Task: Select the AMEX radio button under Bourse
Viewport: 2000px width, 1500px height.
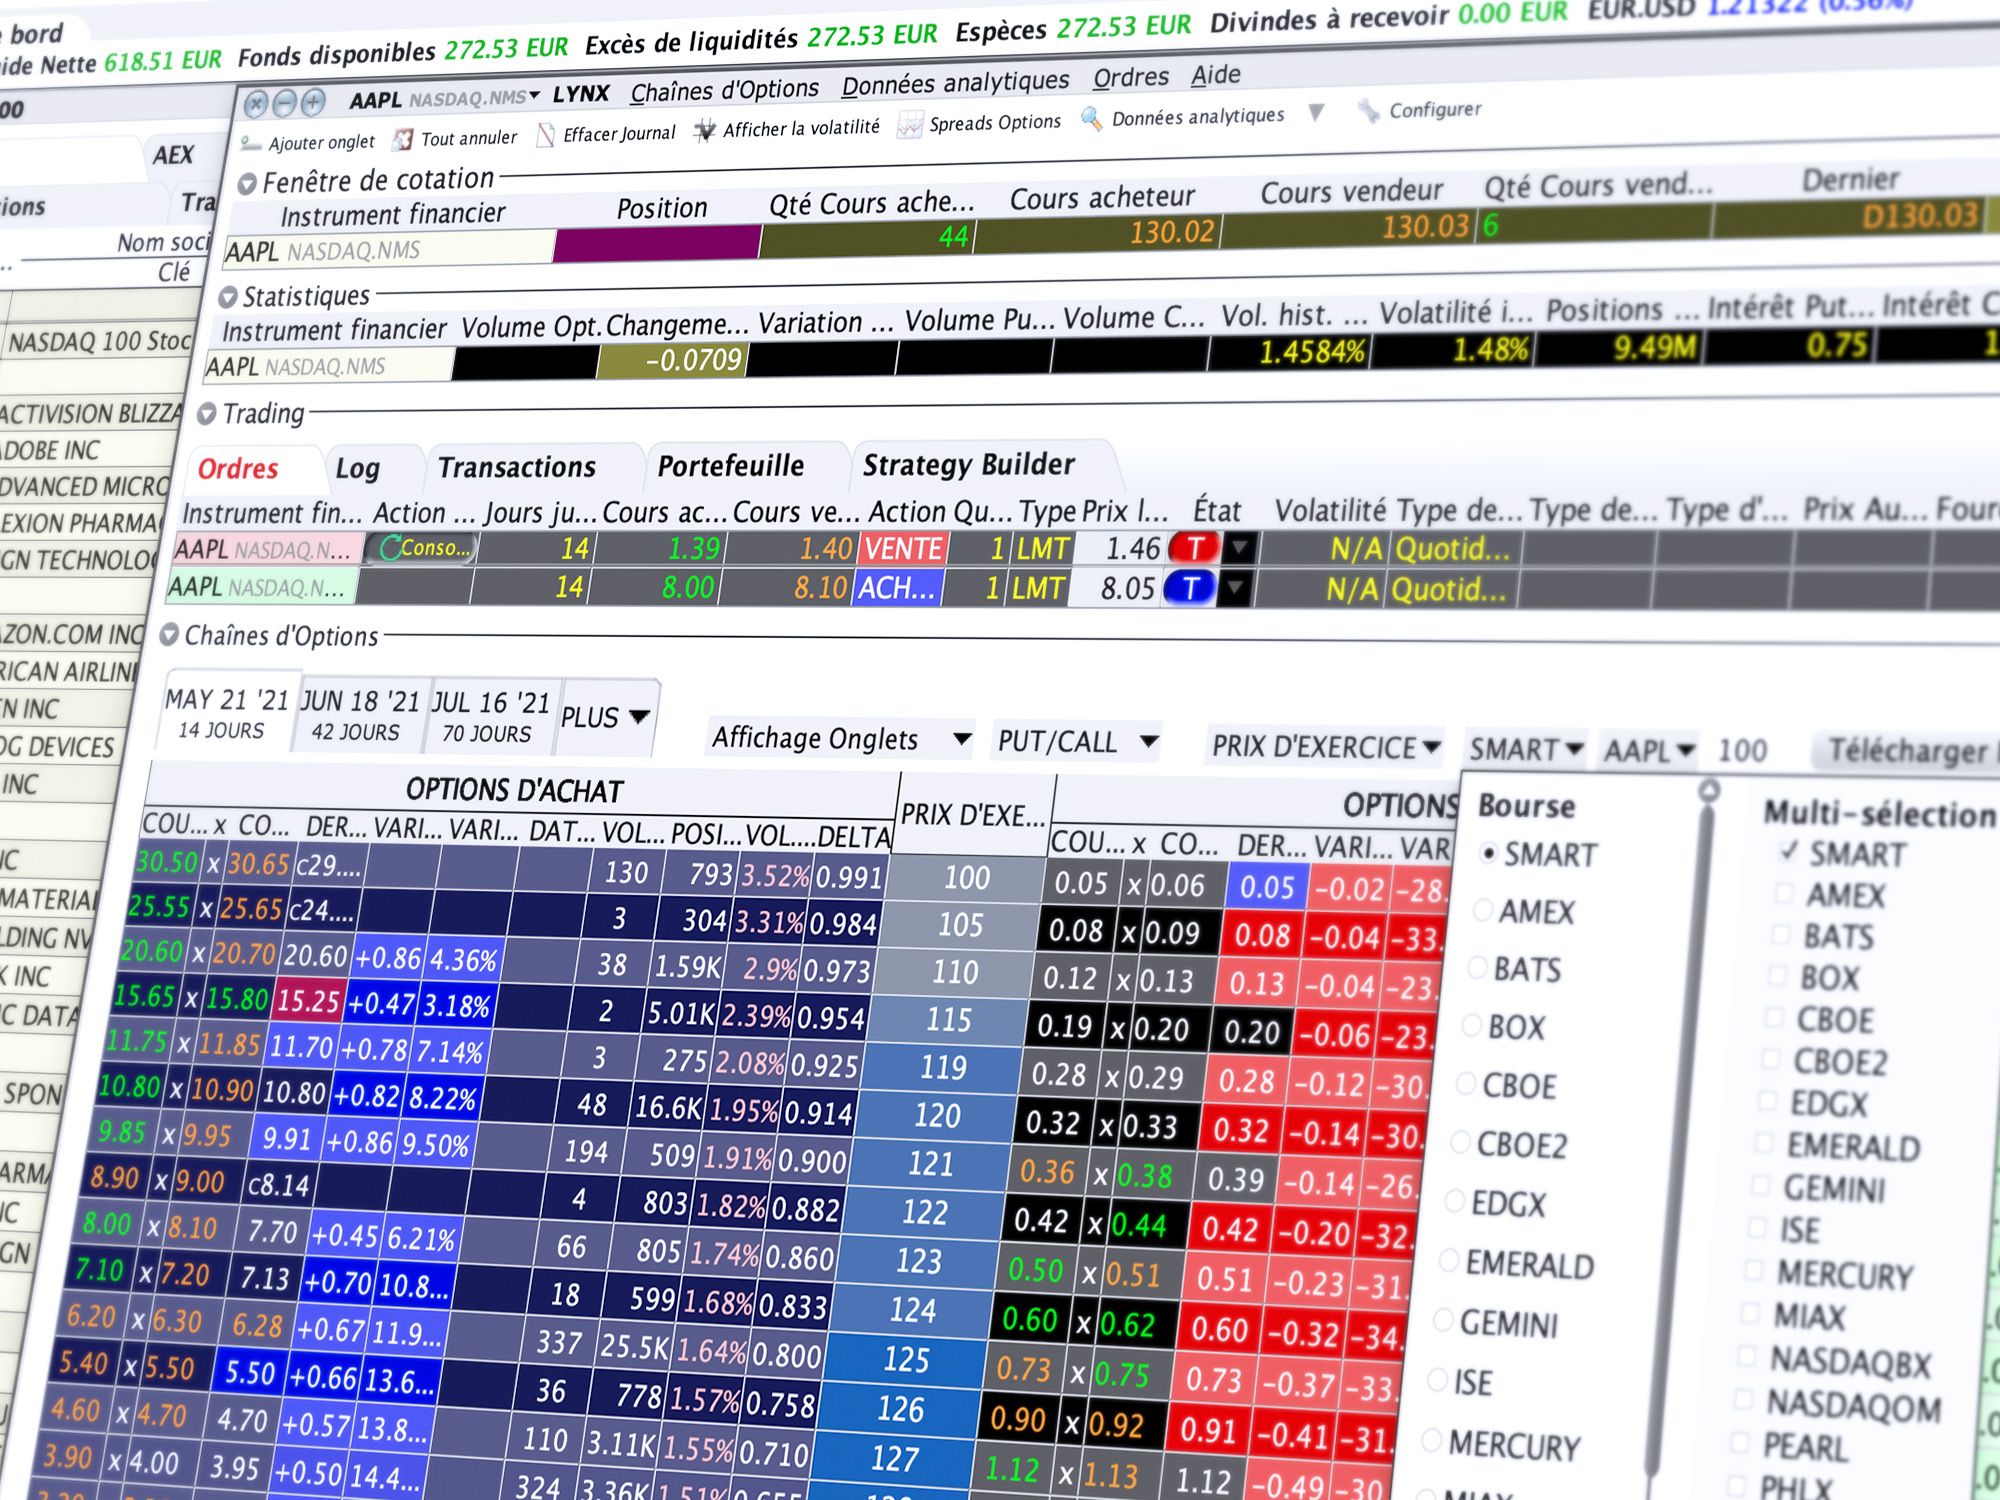Action: [x=1484, y=910]
